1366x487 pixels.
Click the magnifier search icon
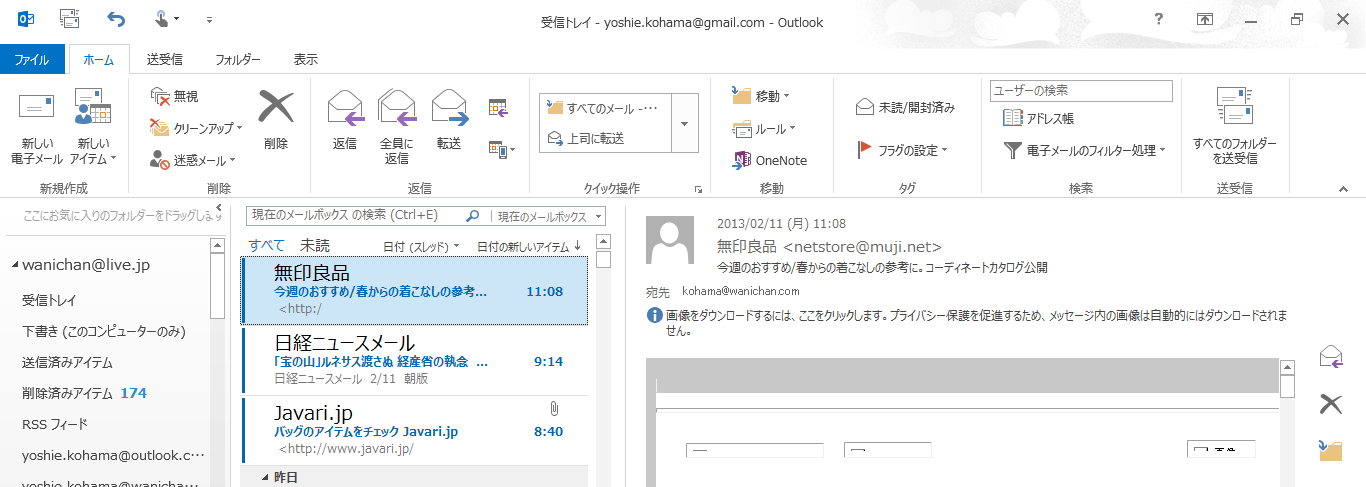point(474,215)
